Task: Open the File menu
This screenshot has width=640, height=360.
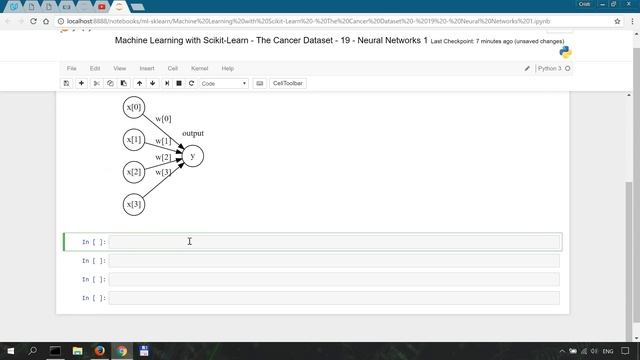Action: [x=71, y=69]
